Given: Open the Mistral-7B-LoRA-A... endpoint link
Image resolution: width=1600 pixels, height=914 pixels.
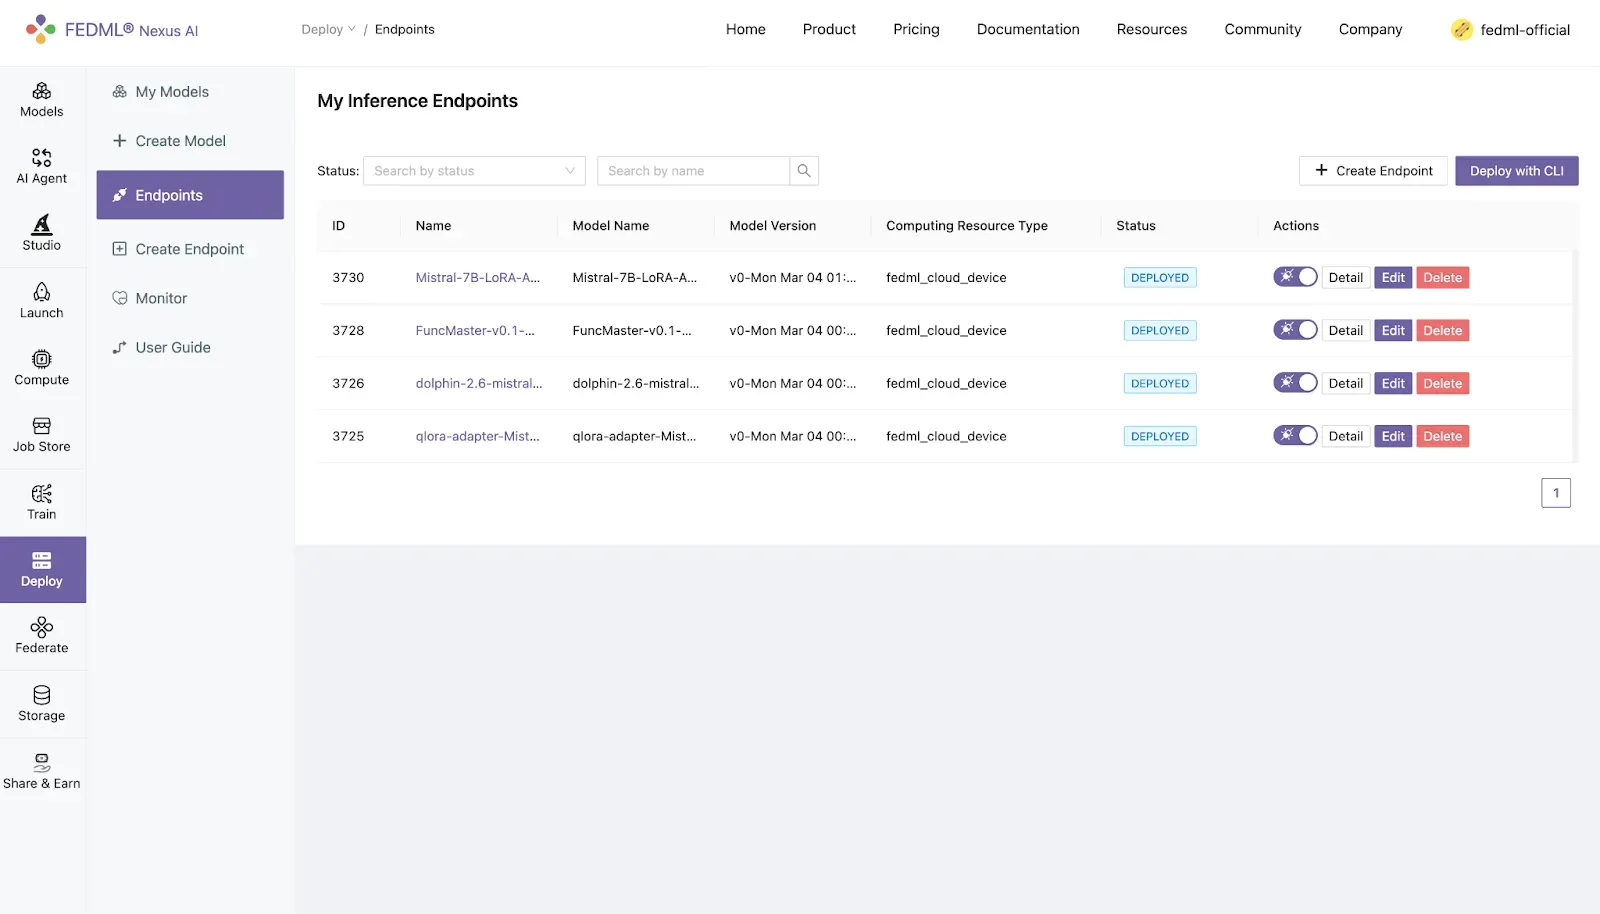Looking at the screenshot, I should tap(478, 278).
